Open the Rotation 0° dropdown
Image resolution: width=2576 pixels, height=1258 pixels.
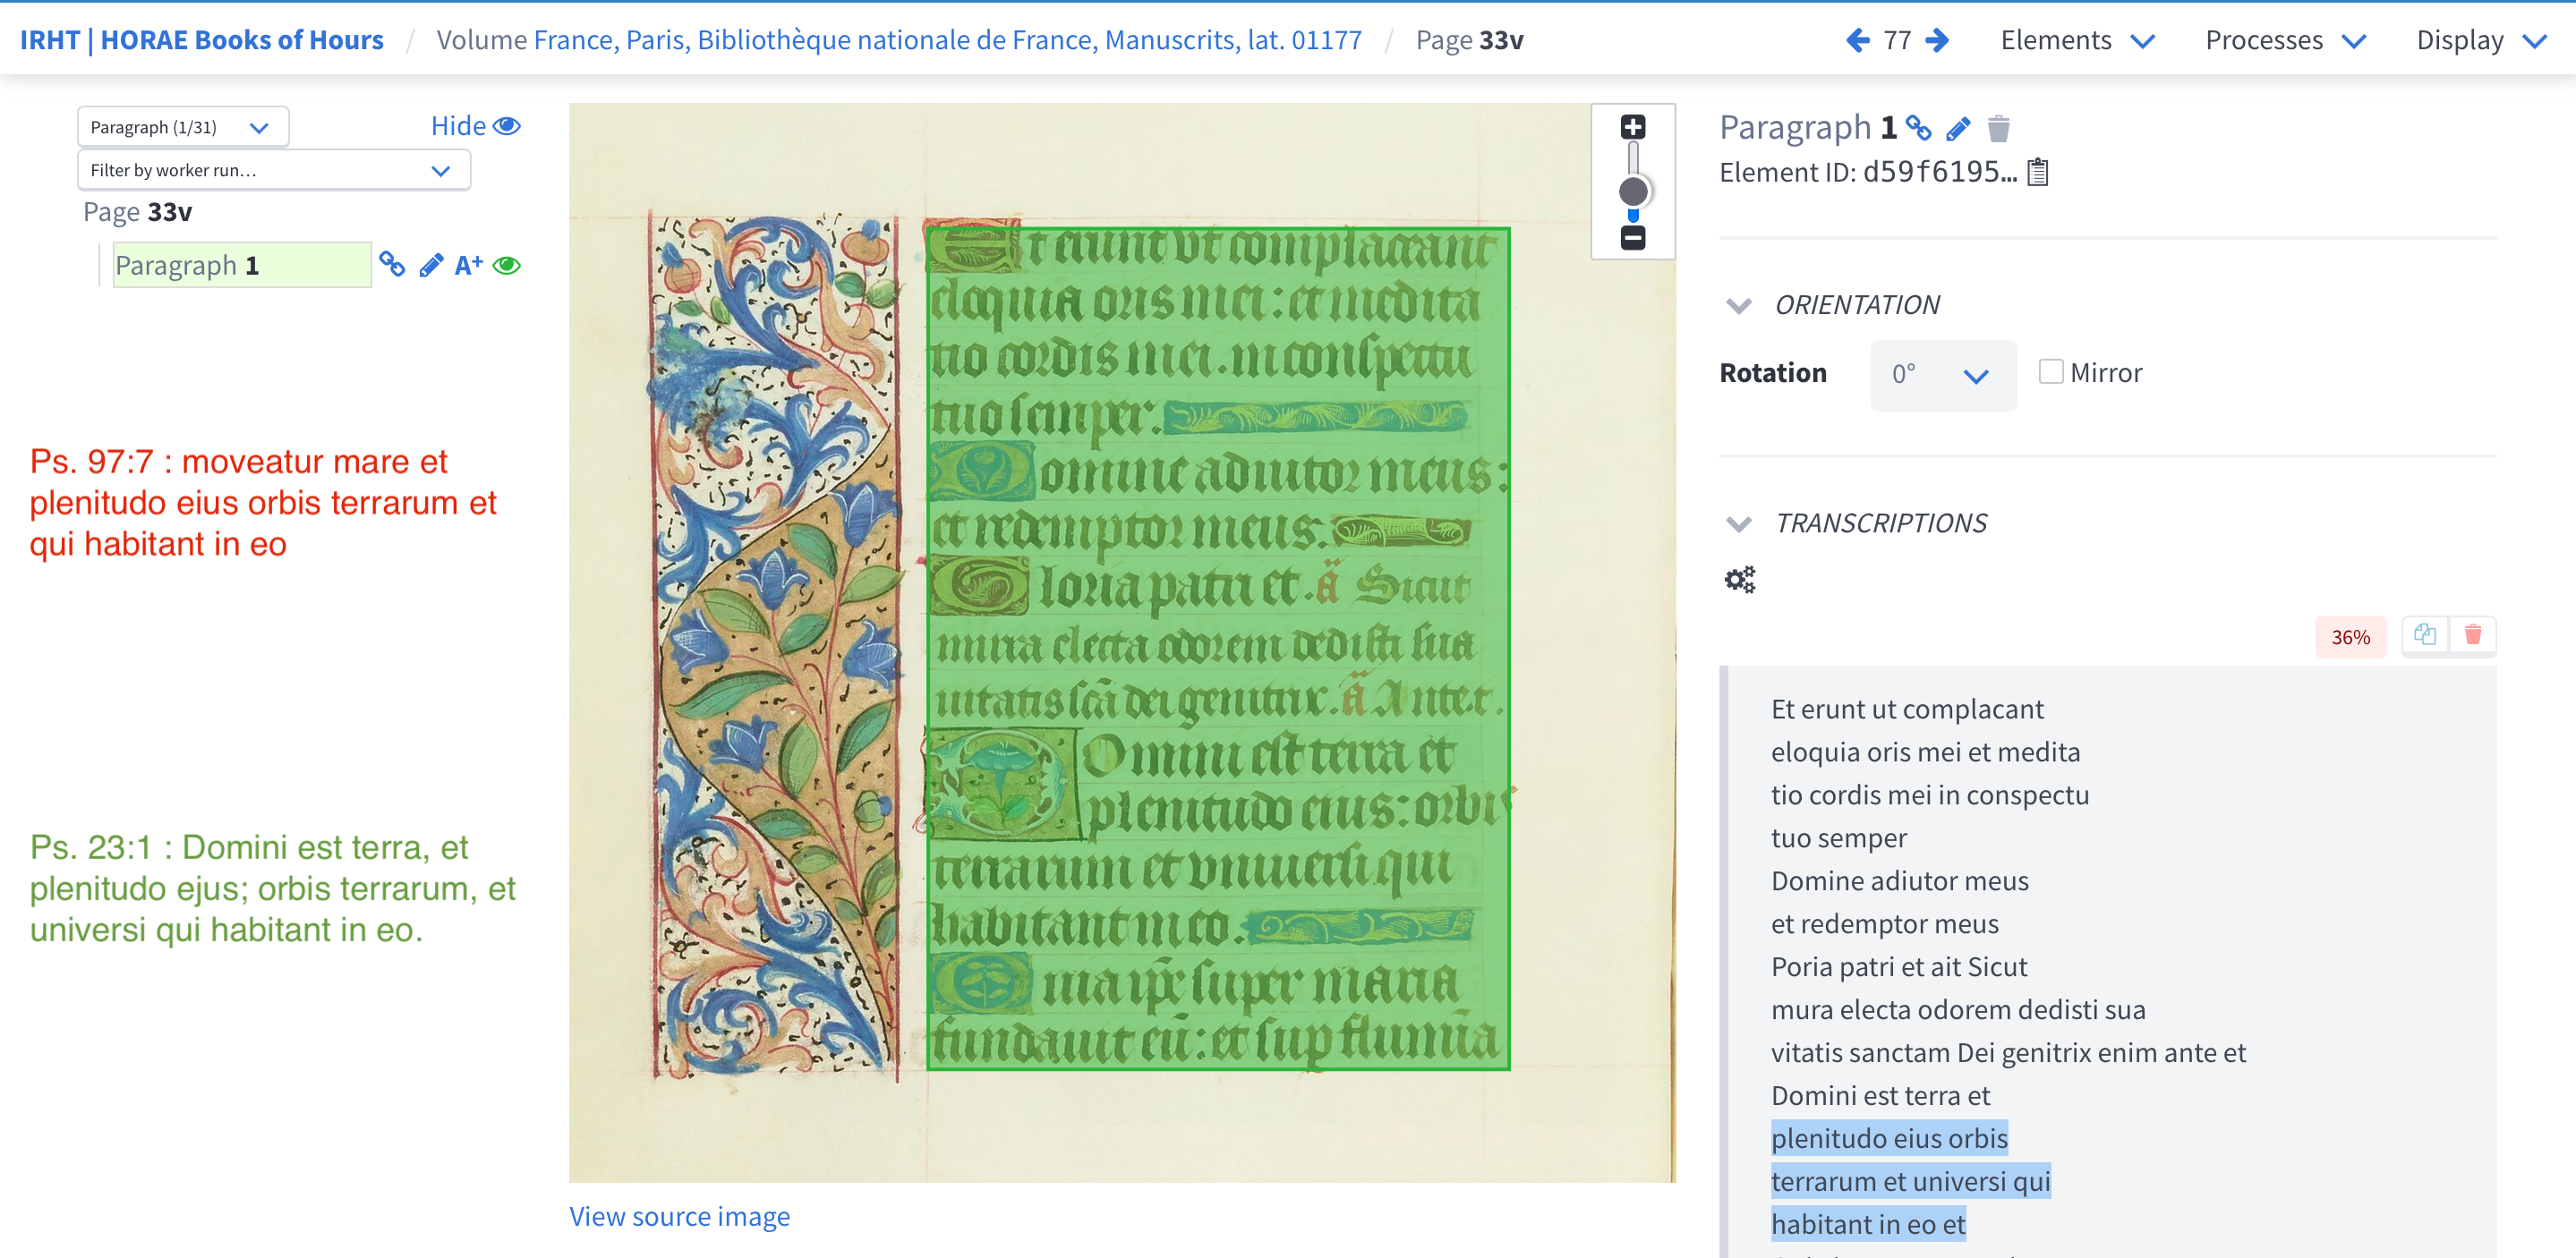(x=1942, y=374)
